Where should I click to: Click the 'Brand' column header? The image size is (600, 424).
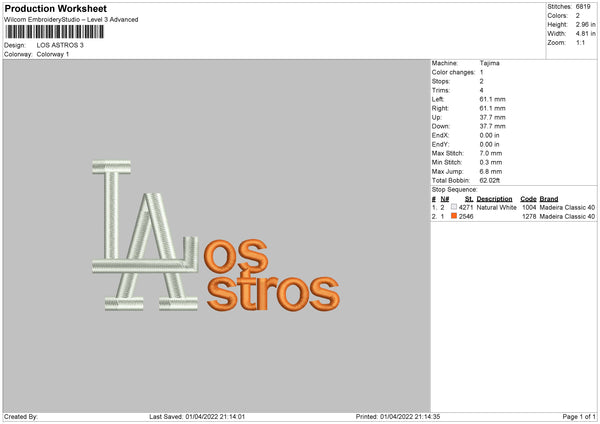point(549,199)
